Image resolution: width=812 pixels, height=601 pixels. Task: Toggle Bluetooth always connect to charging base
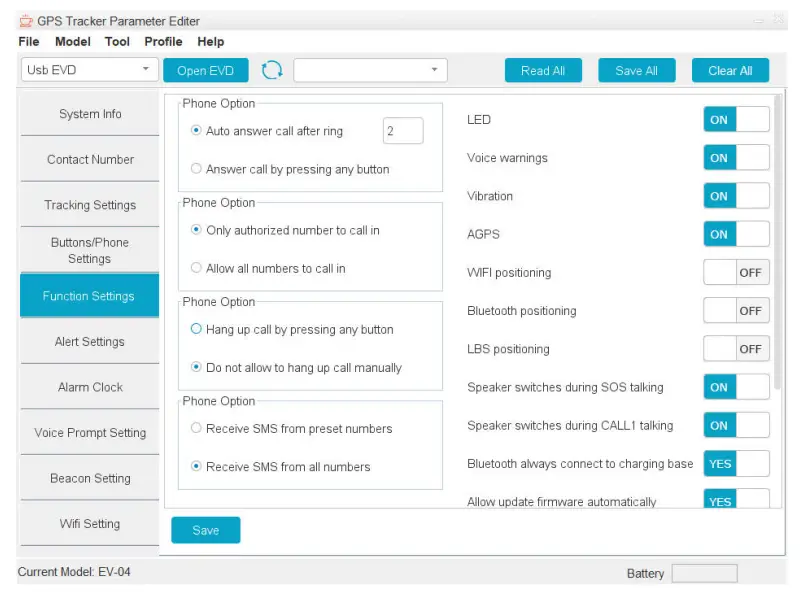coord(736,463)
